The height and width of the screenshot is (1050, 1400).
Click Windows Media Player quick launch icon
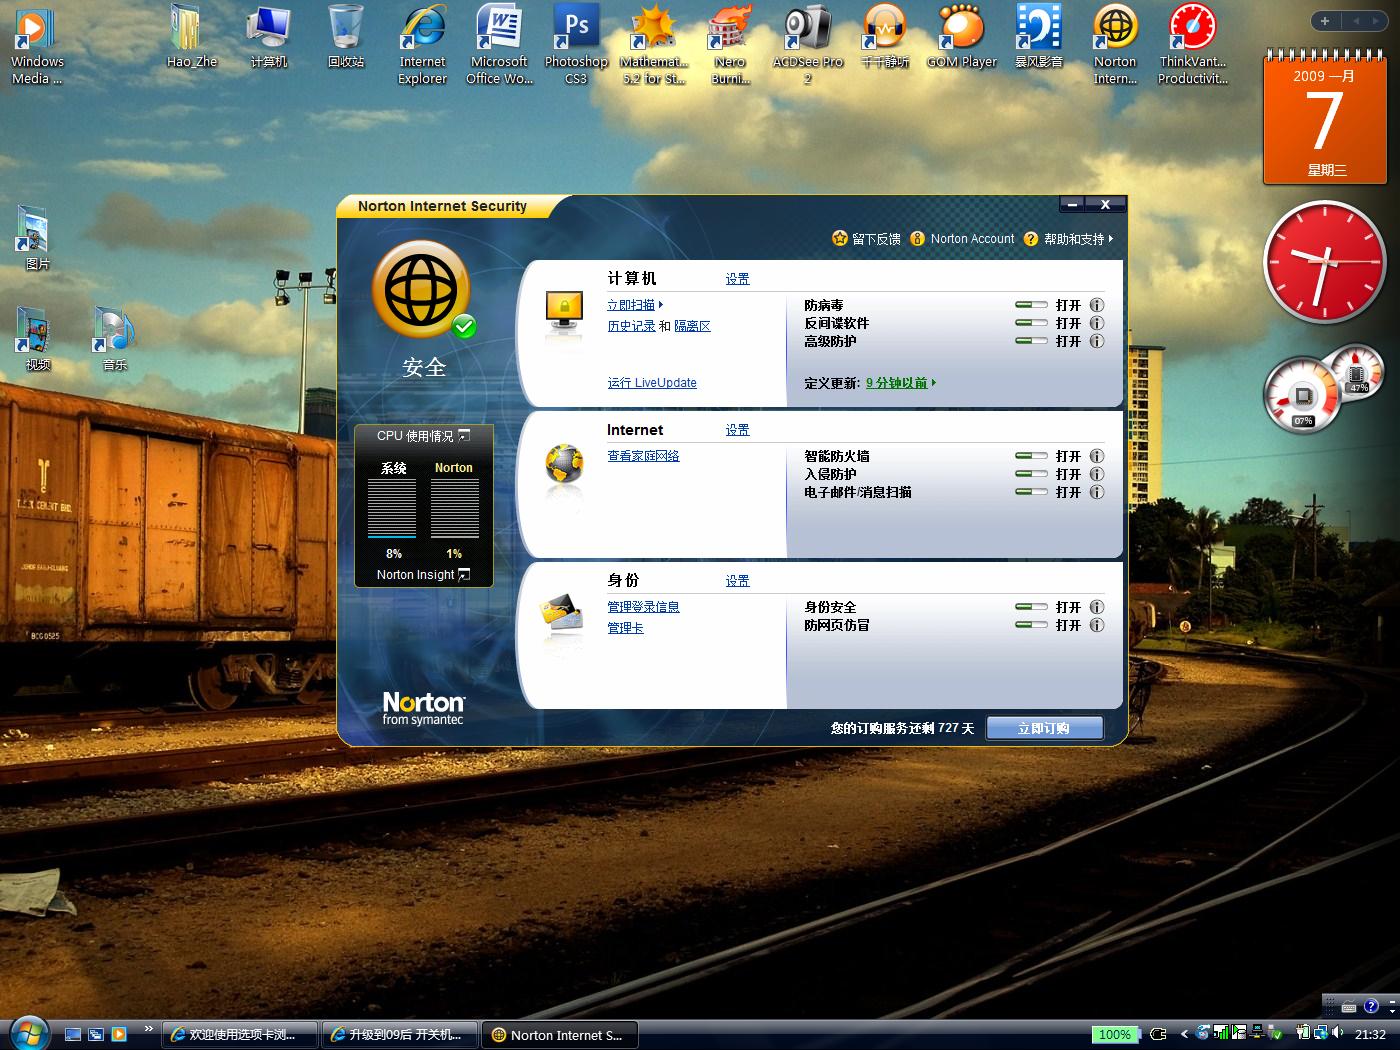coord(119,1034)
